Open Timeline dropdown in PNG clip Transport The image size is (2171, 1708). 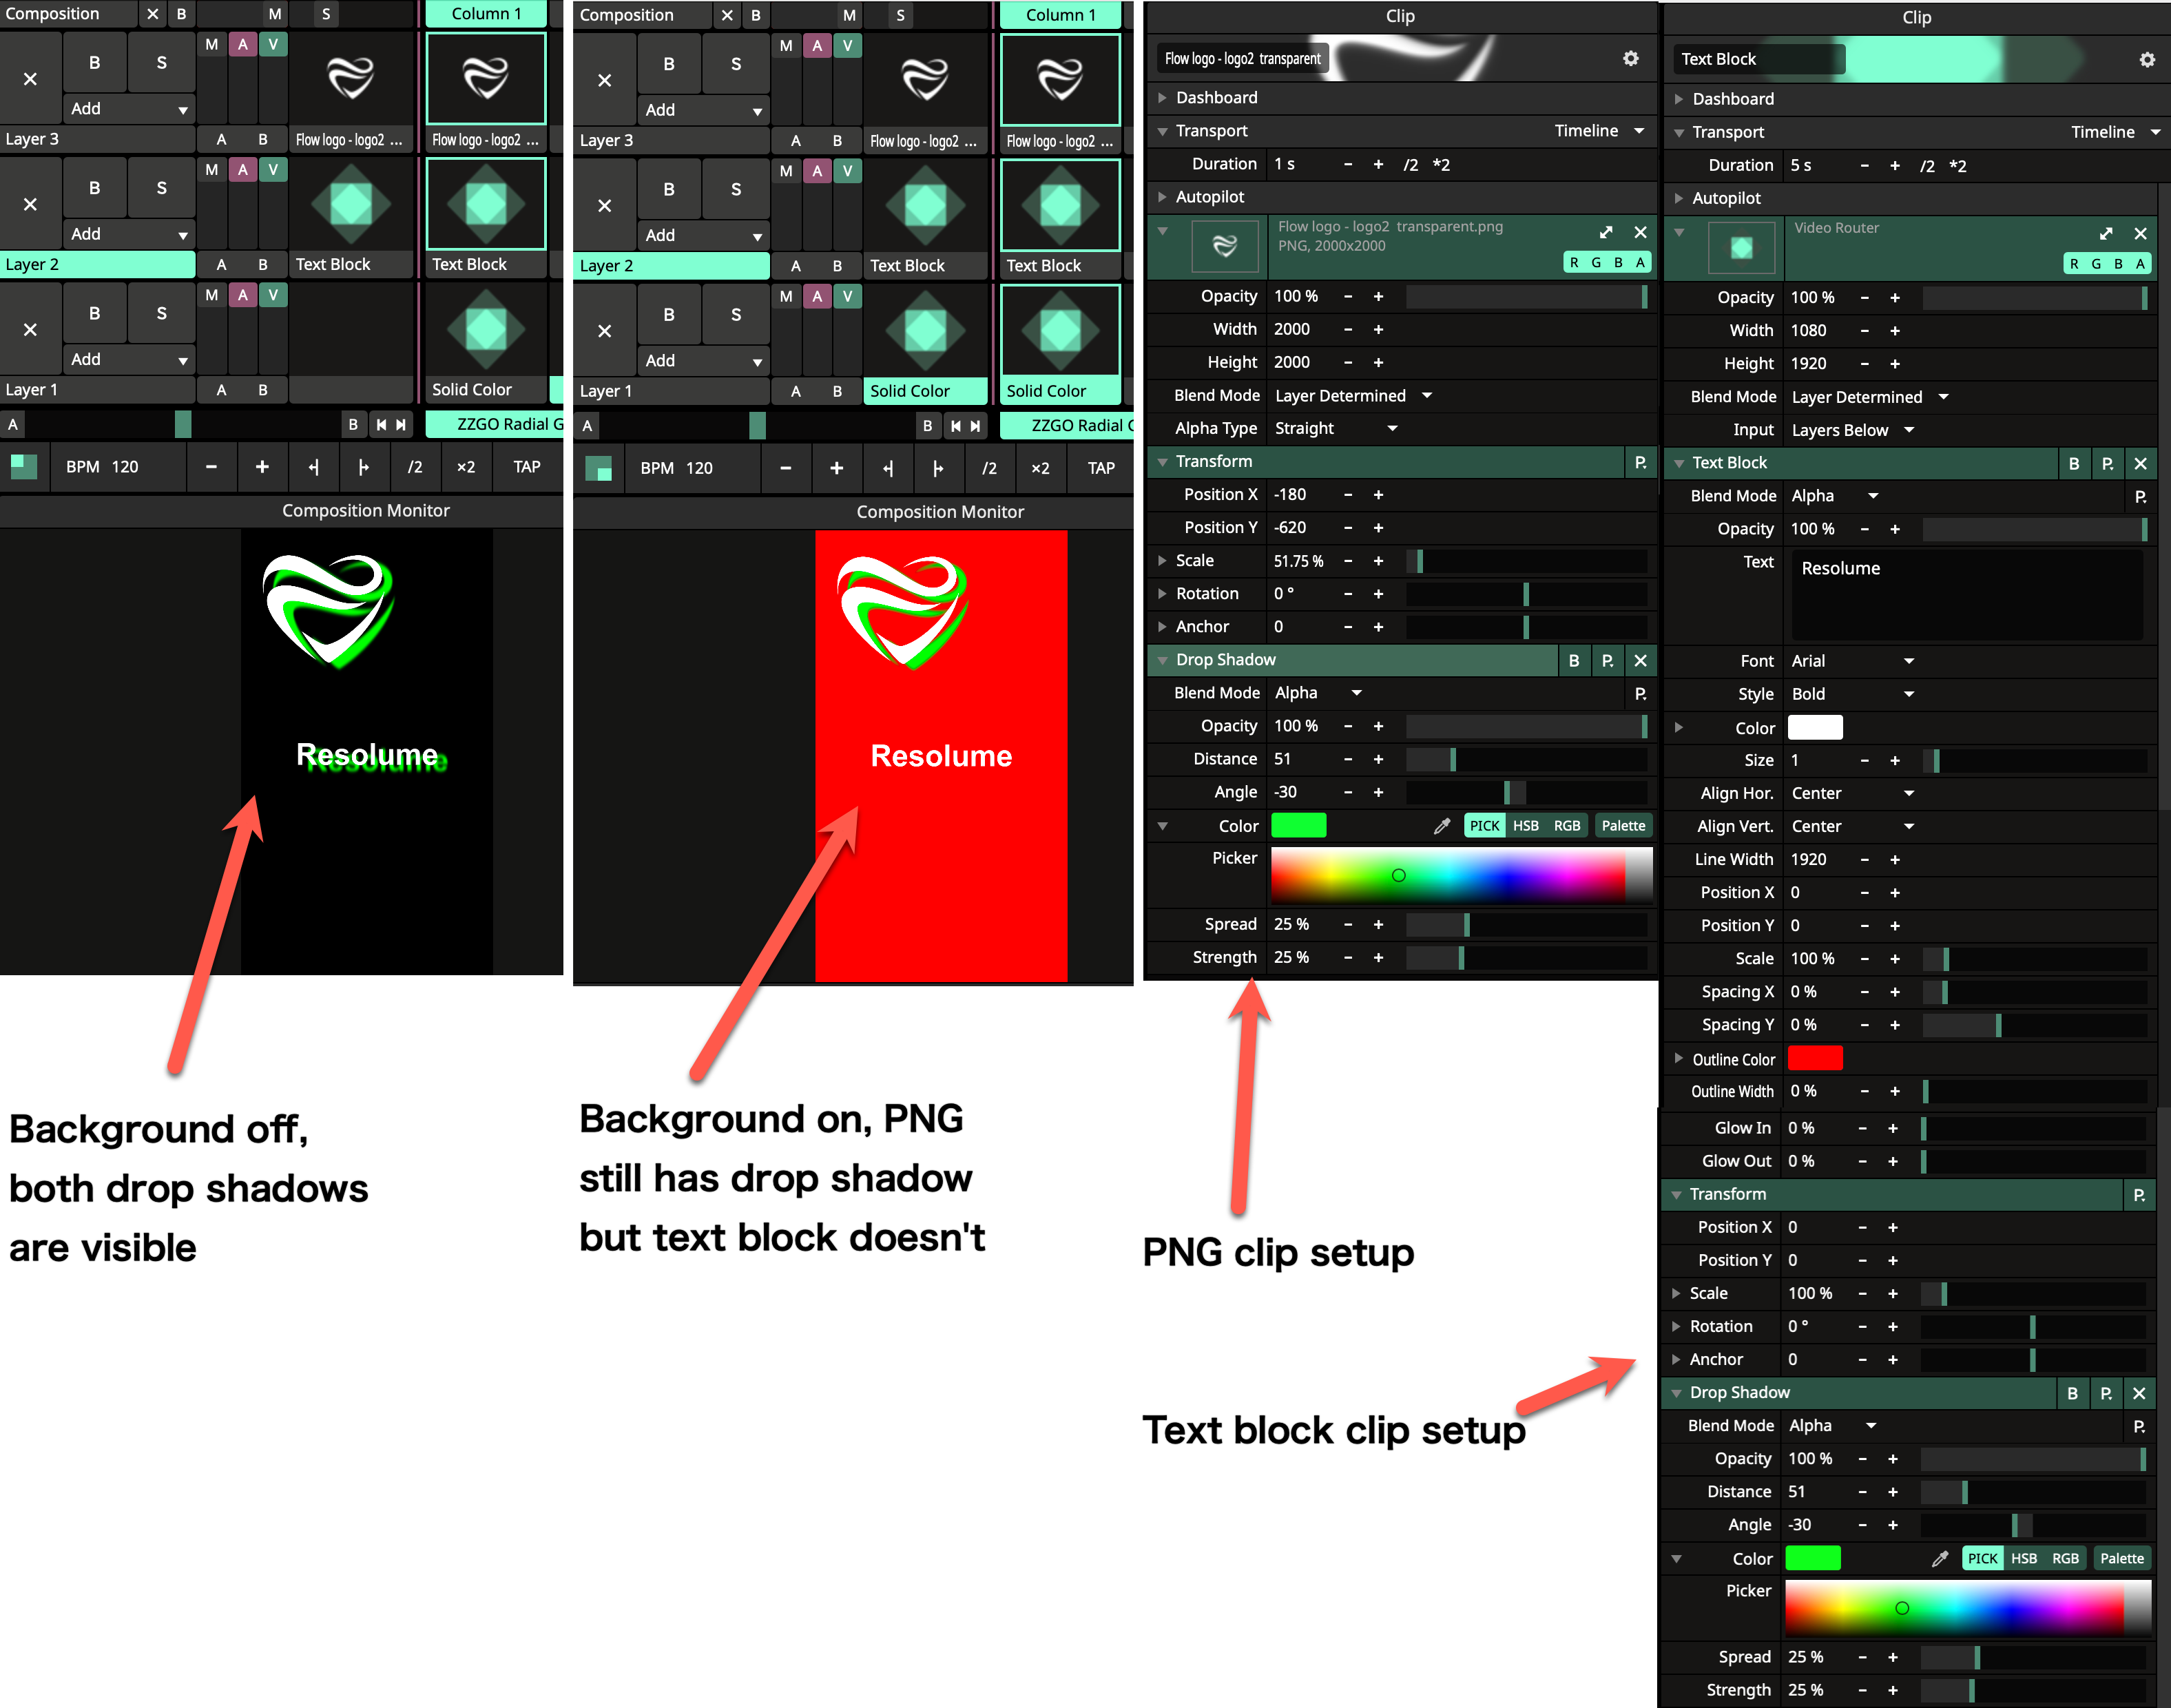1598,130
